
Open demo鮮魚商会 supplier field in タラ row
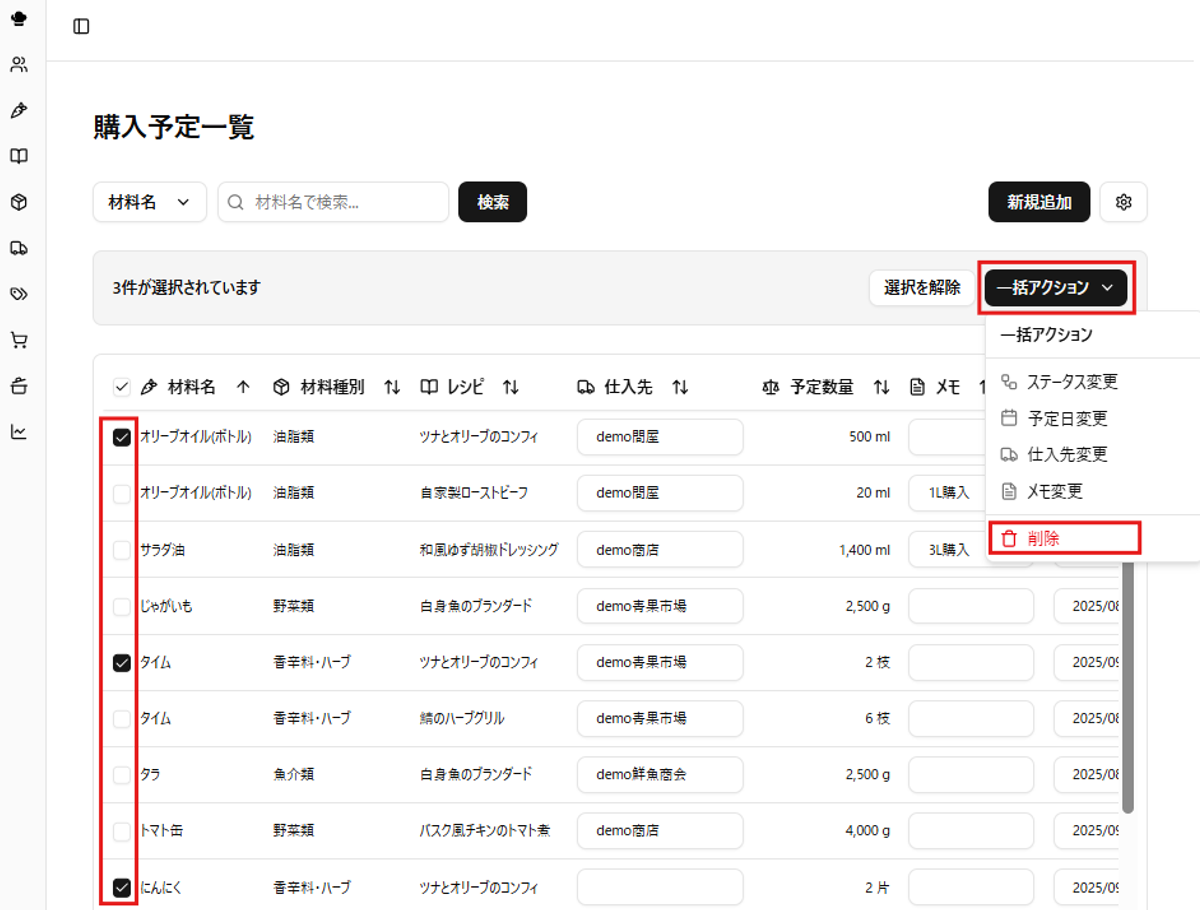click(660, 774)
